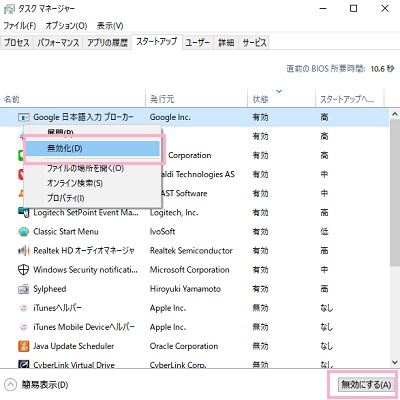Select the スタートアップ tab
The image size is (400, 400).
[157, 42]
